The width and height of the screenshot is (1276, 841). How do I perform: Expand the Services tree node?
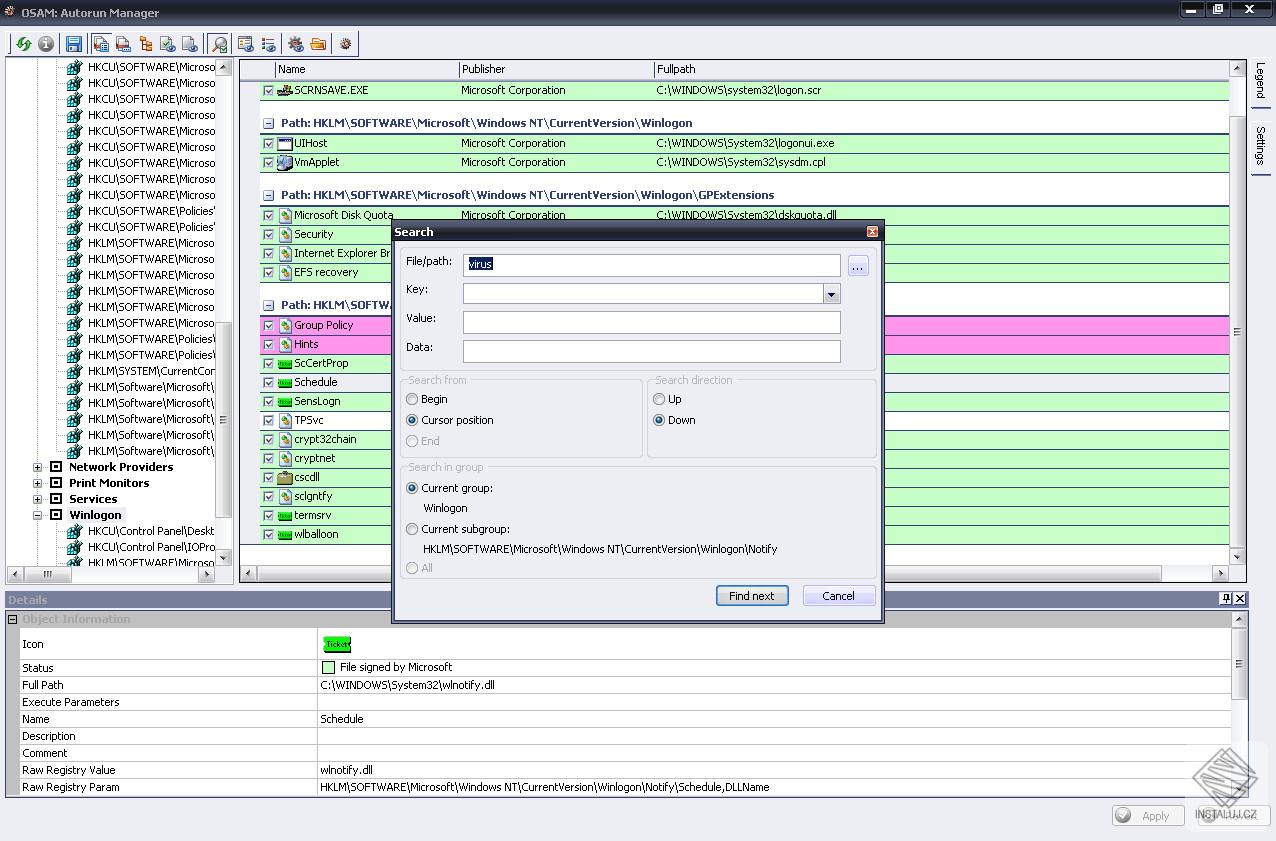click(36, 499)
